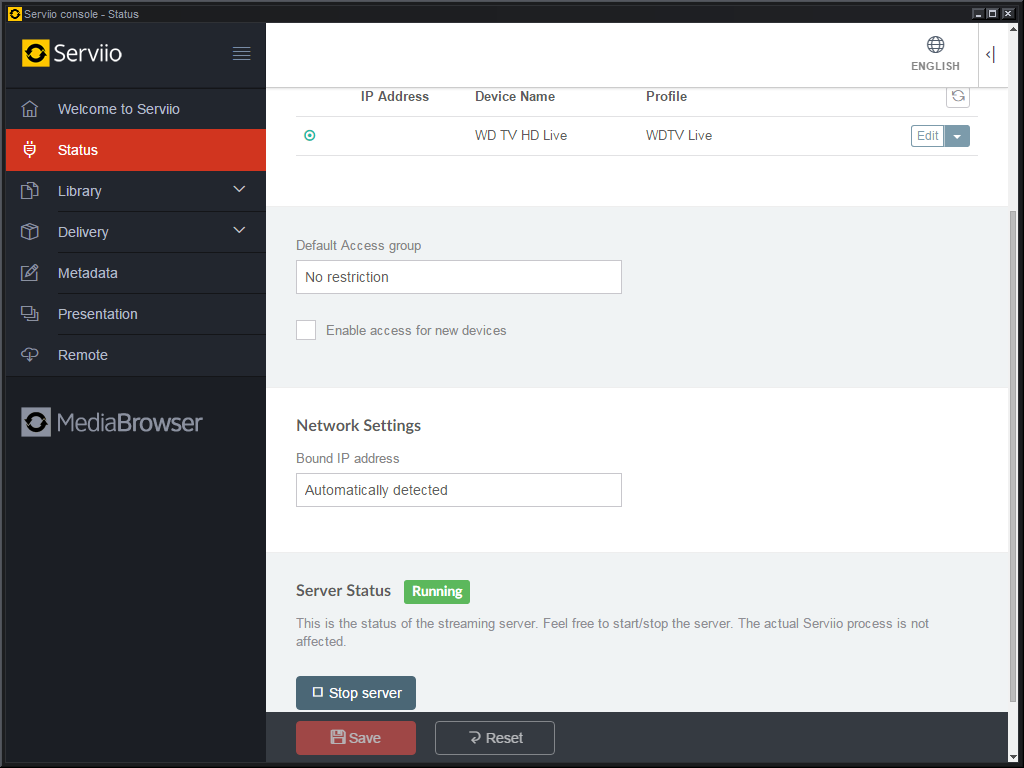Click the home icon beside Welcome to Serviio
Viewport: 1024px width, 768px height.
tap(30, 109)
